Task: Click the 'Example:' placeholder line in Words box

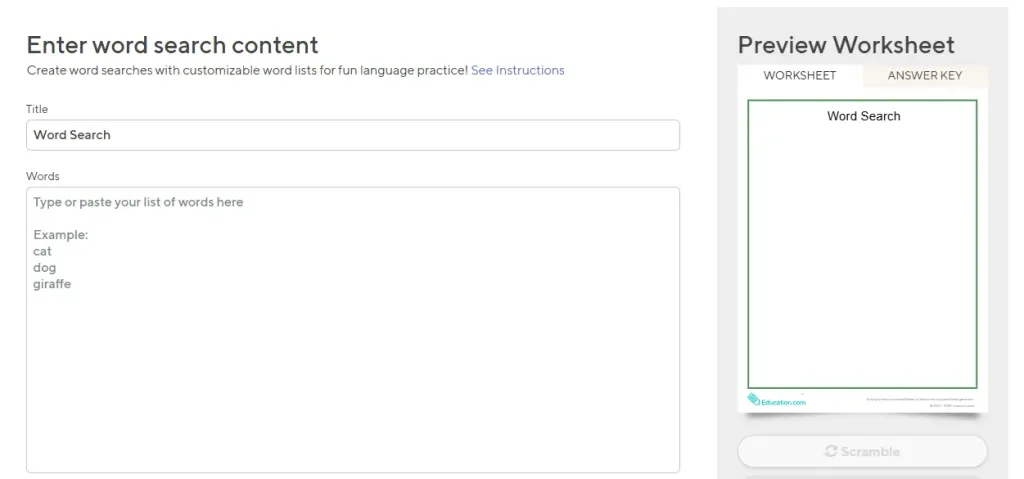Action: [x=61, y=235]
